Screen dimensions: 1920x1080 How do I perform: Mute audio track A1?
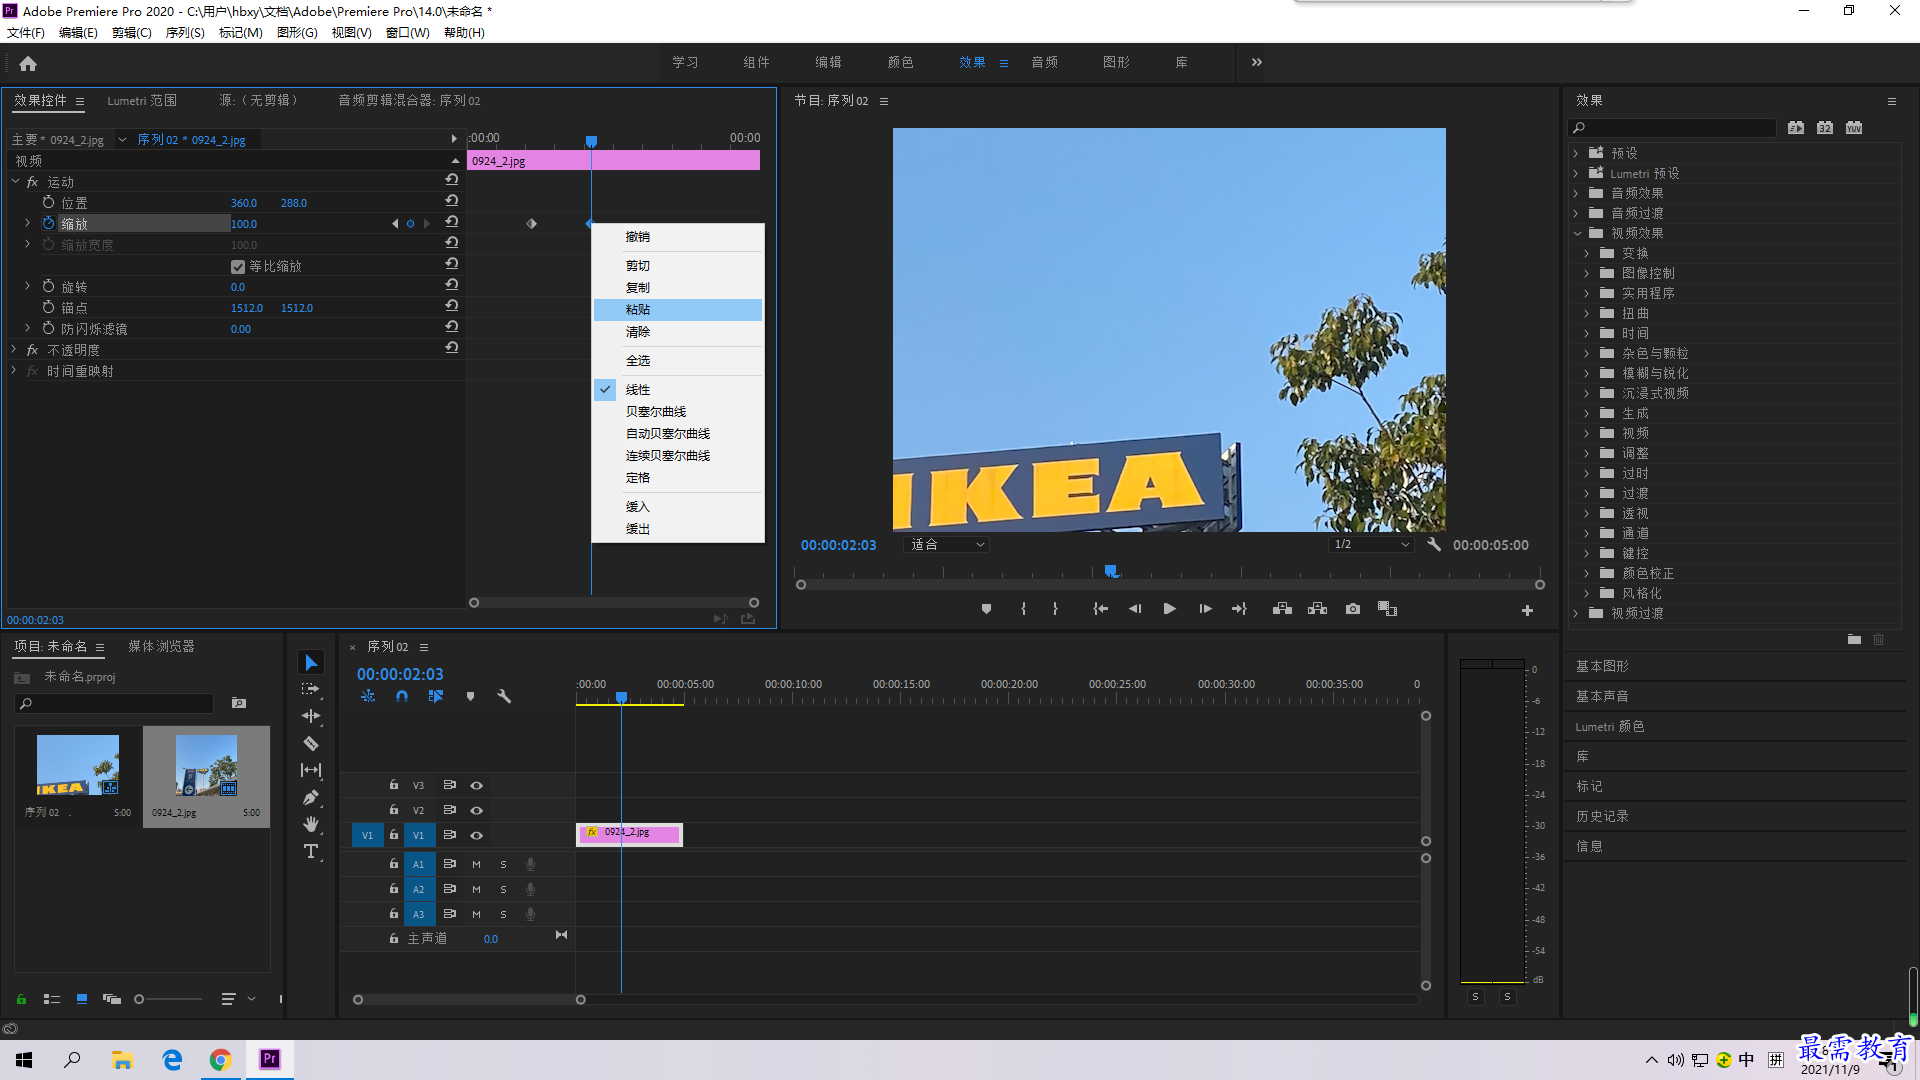click(x=476, y=864)
